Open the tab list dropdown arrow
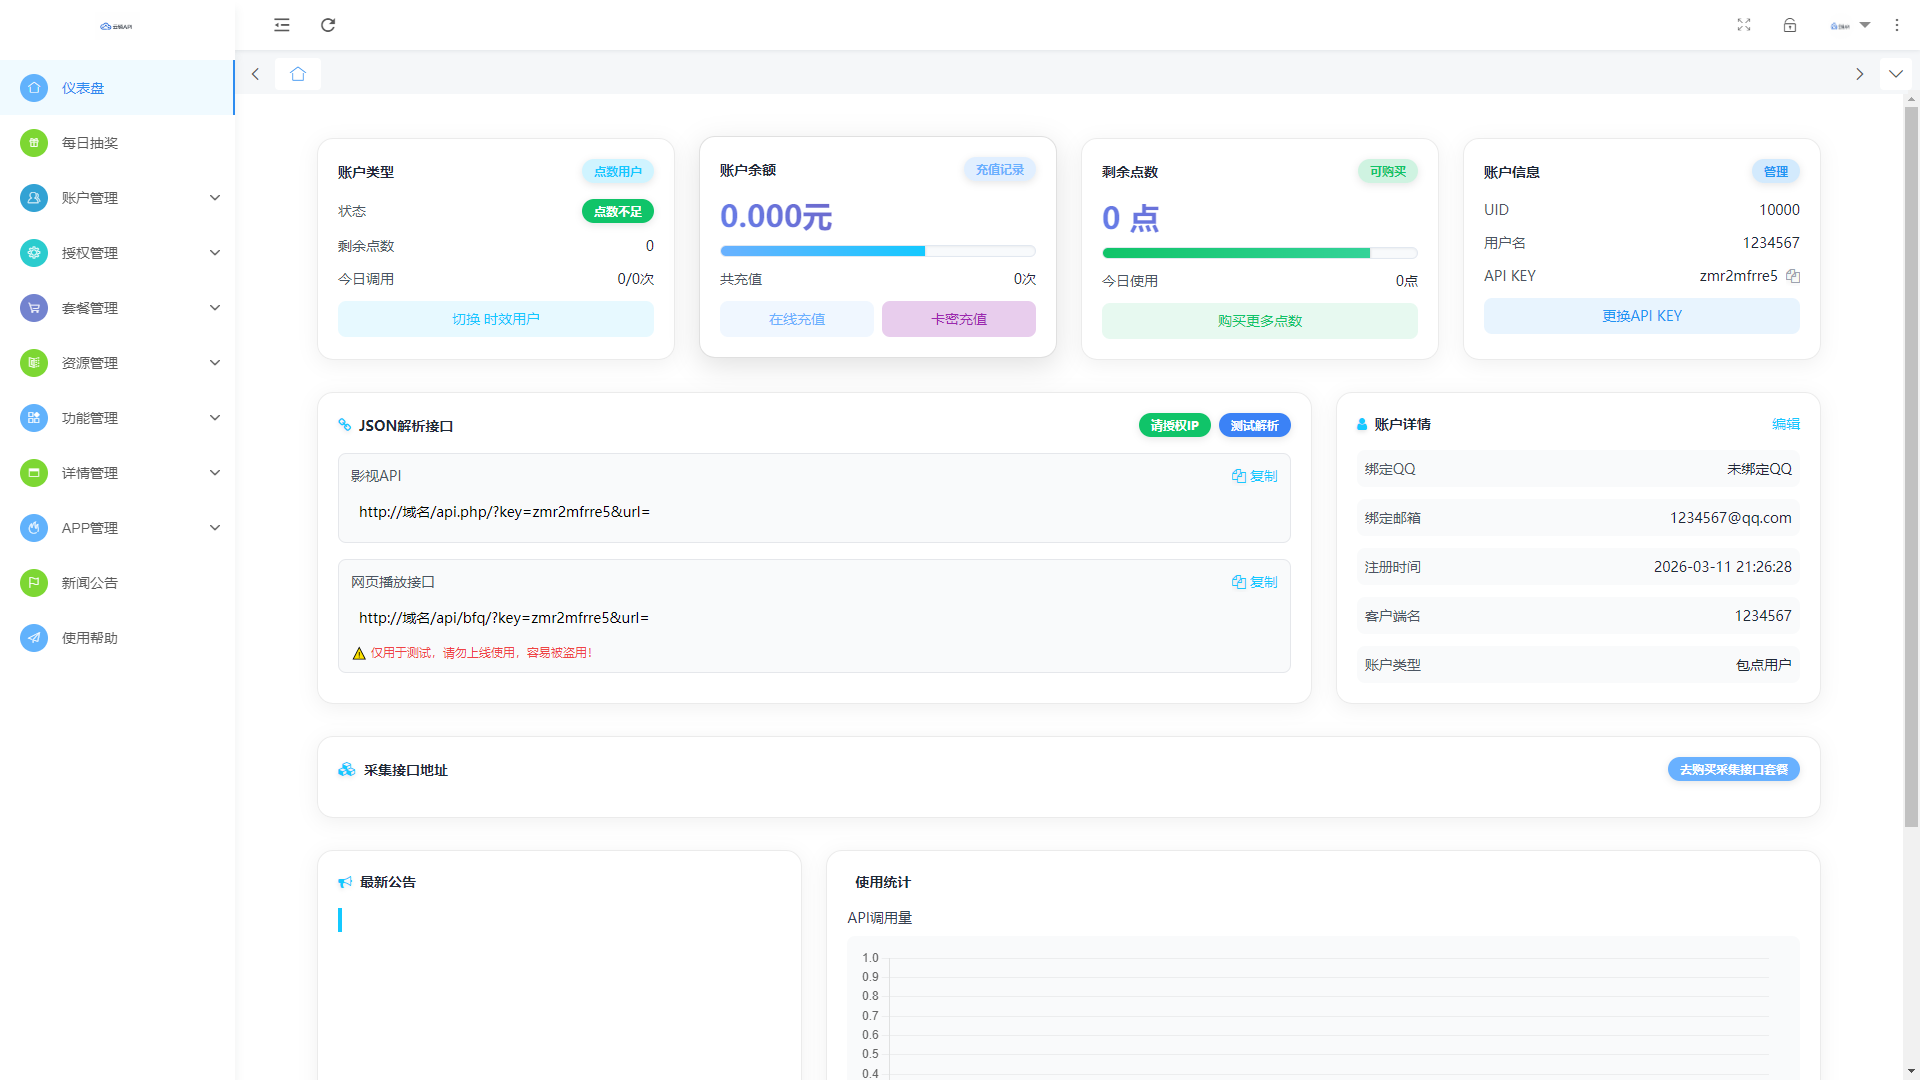 pyautogui.click(x=1895, y=74)
